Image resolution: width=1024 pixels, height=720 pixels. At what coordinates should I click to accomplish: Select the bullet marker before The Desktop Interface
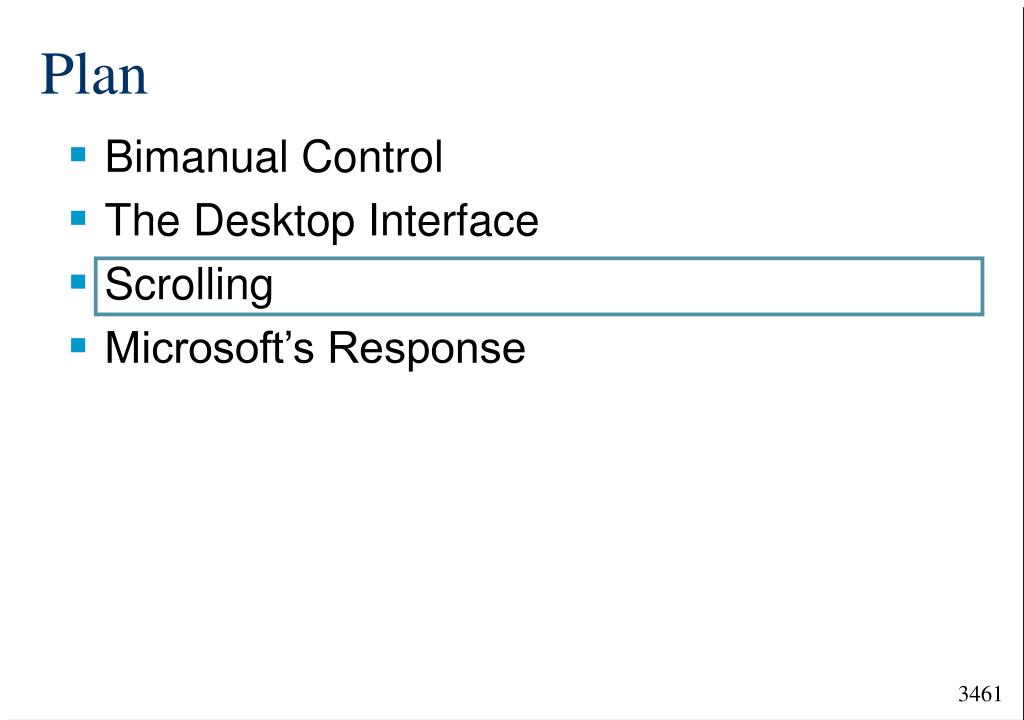79,218
